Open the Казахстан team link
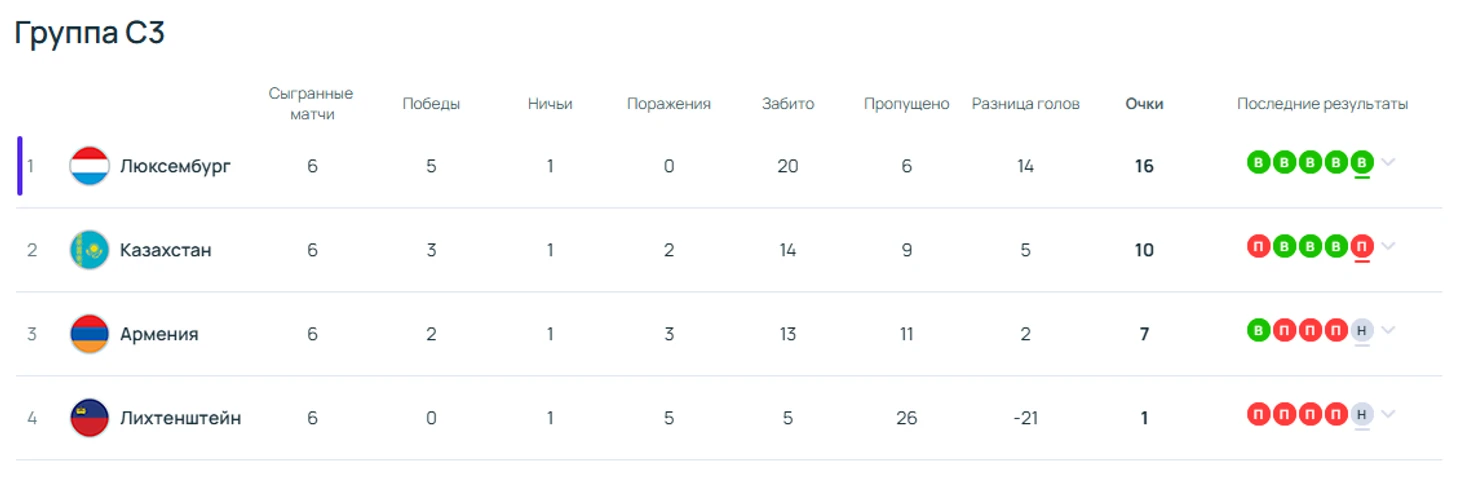Screen dimensions: 1460x486 click(166, 250)
